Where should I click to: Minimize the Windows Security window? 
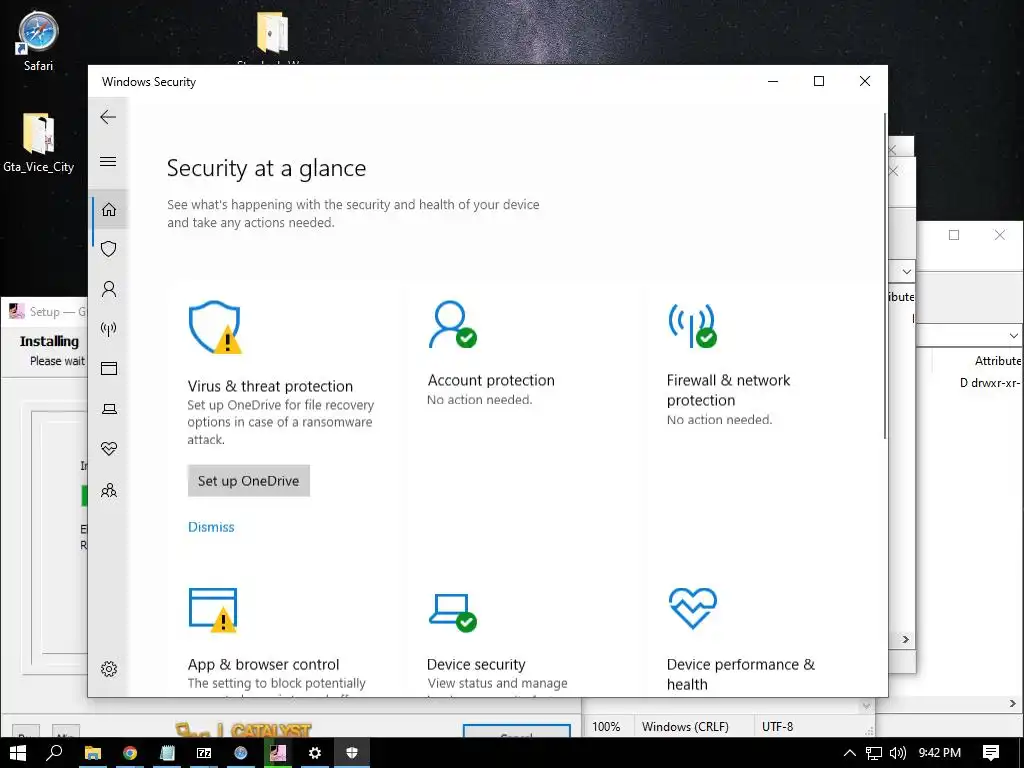[x=773, y=81]
